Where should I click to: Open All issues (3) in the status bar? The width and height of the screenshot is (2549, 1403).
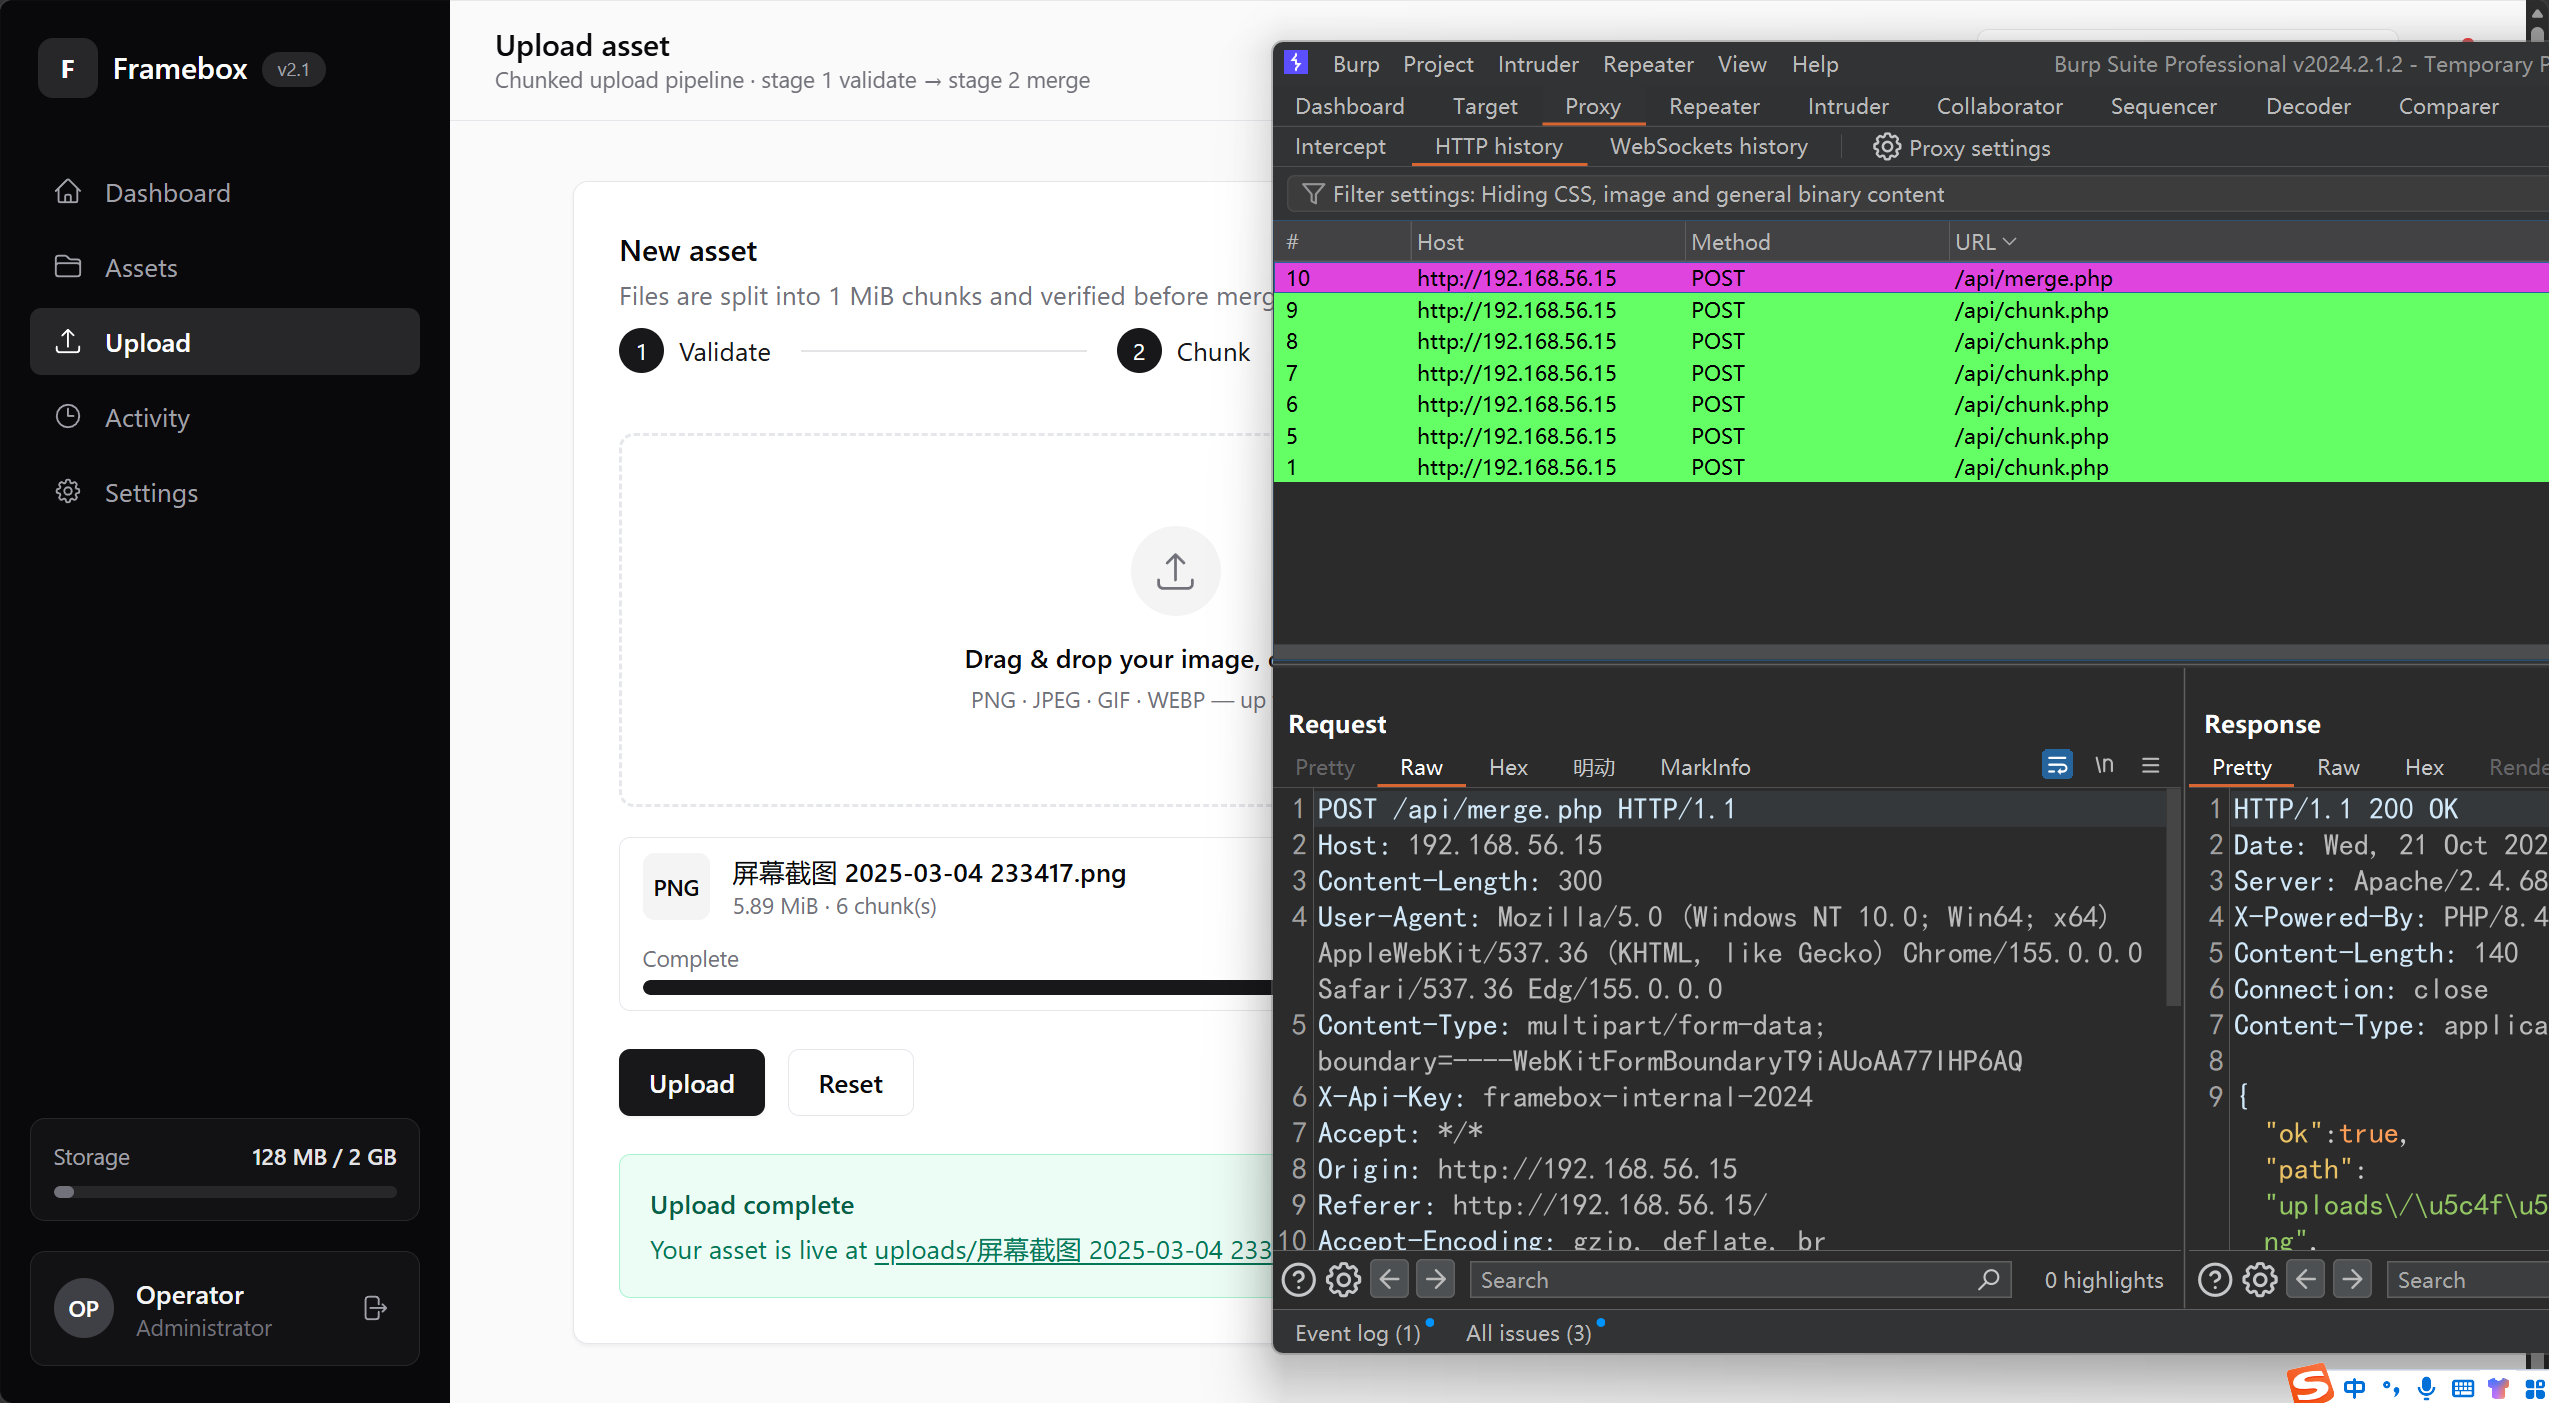1528,1333
